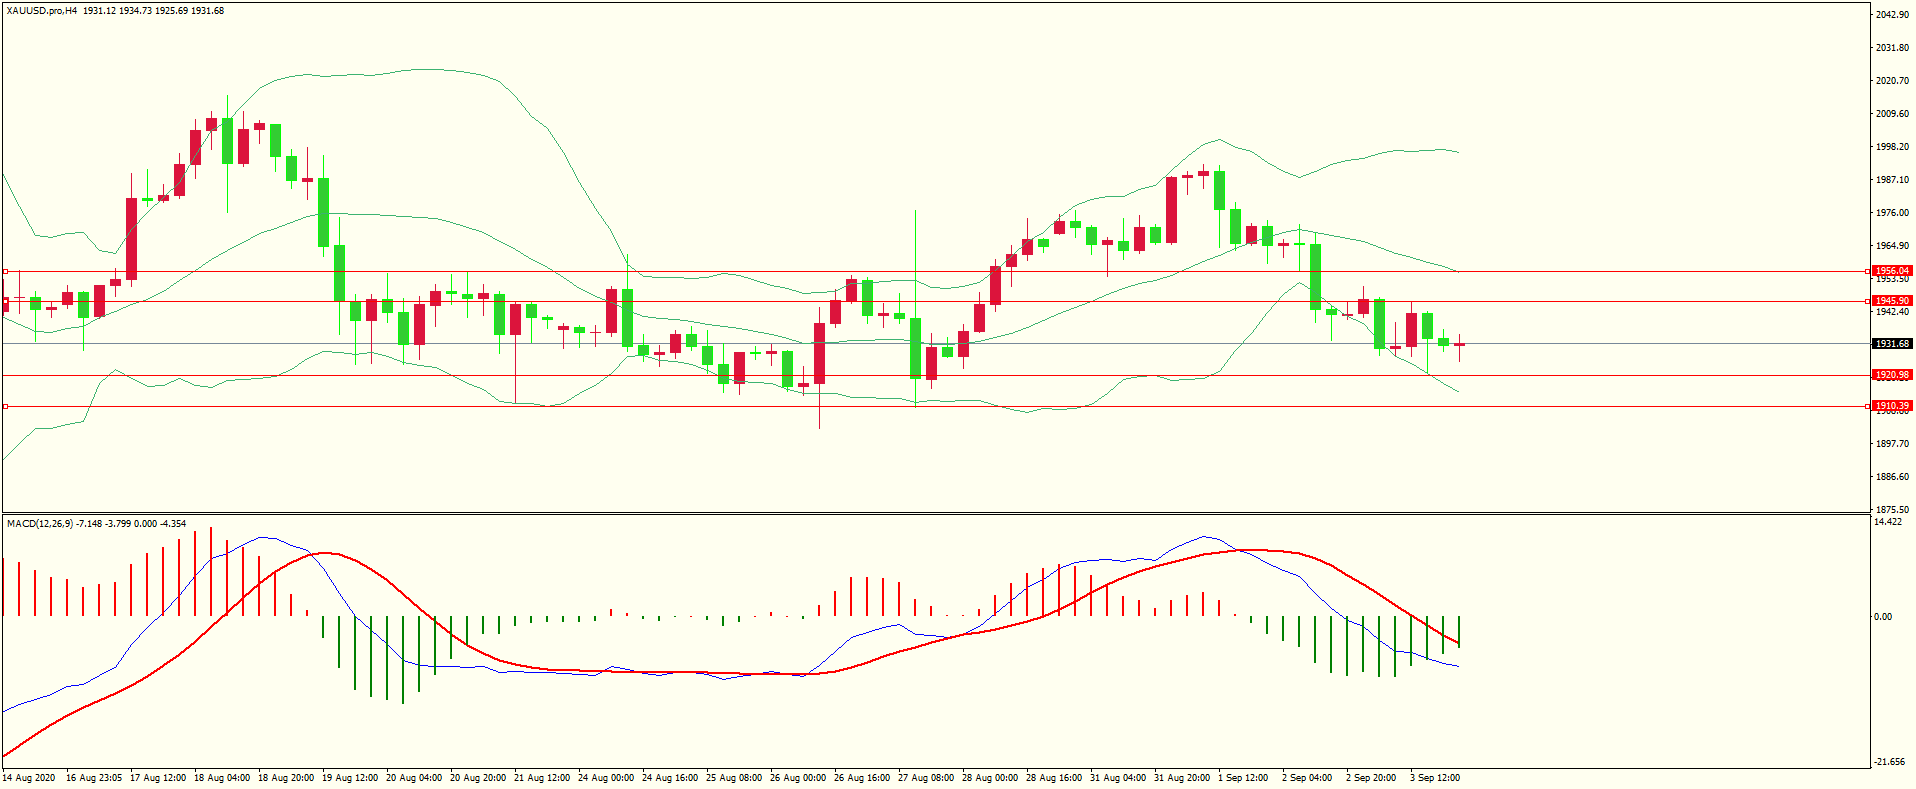
Task: Select the red 1956.04 price level tag
Action: pos(1892,271)
